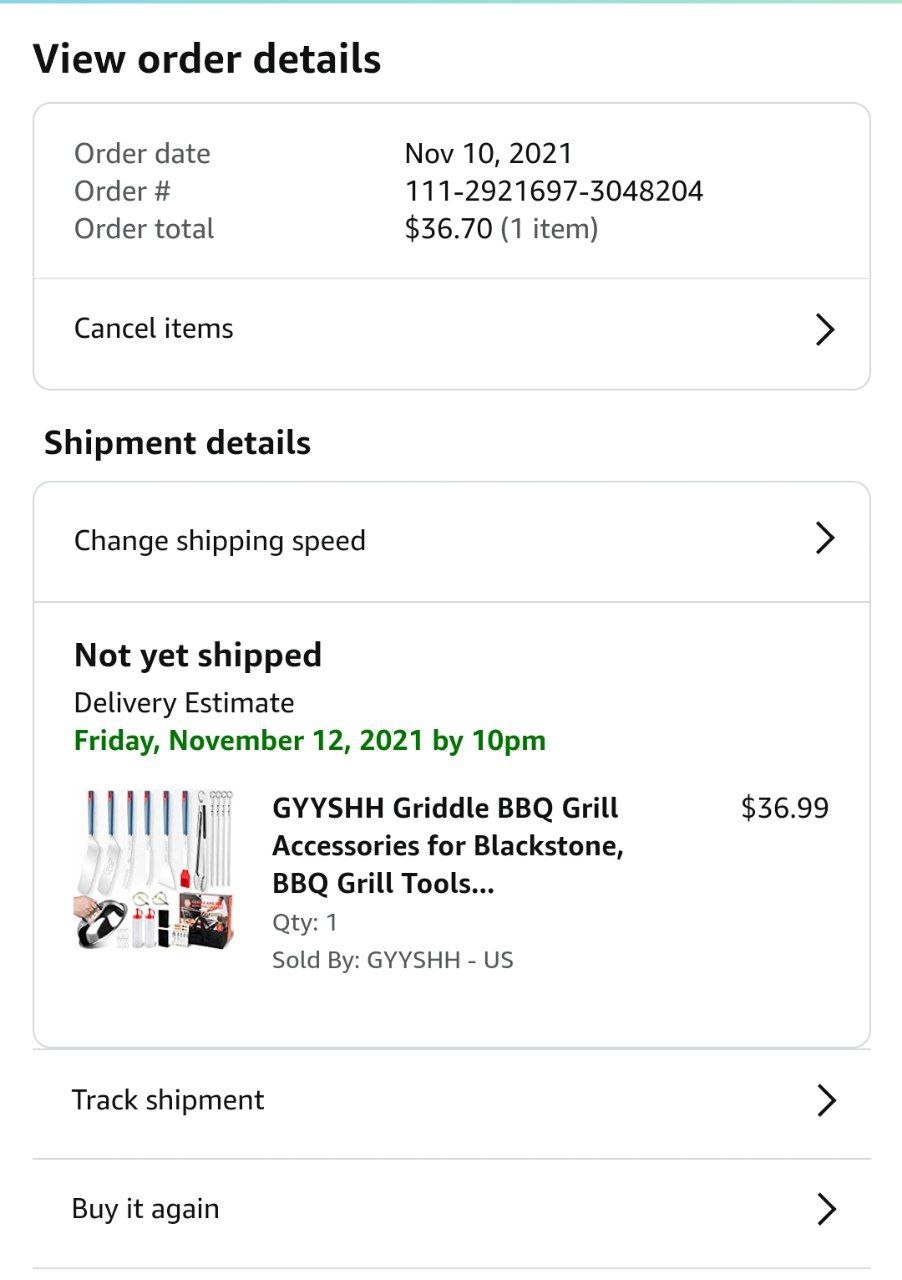The height and width of the screenshot is (1280, 902).
Task: Click the $36.70 order total amount
Action: click(448, 229)
